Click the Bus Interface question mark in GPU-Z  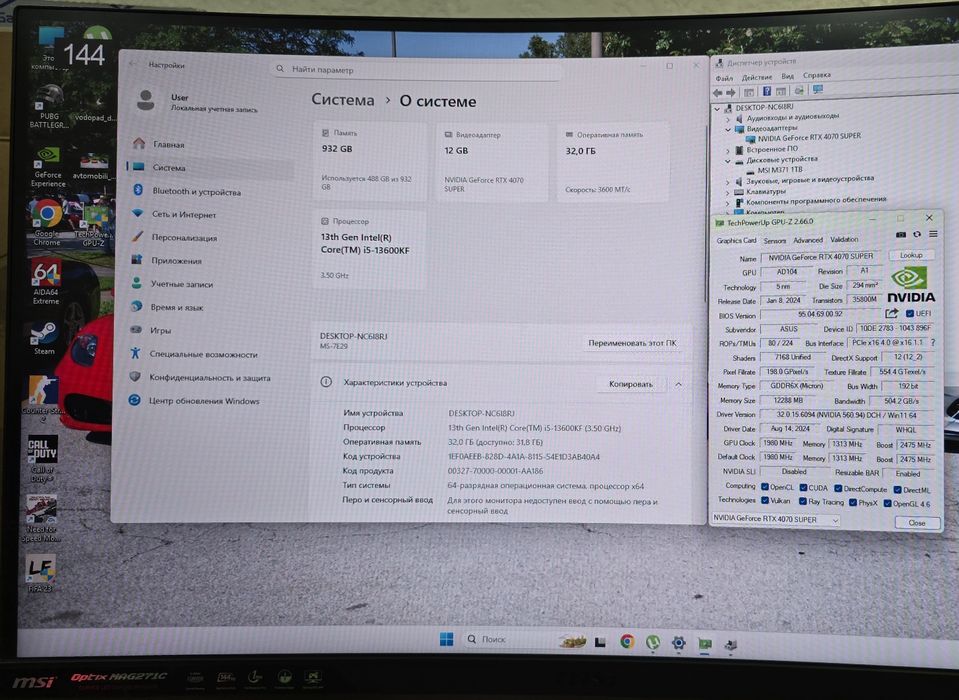point(933,343)
